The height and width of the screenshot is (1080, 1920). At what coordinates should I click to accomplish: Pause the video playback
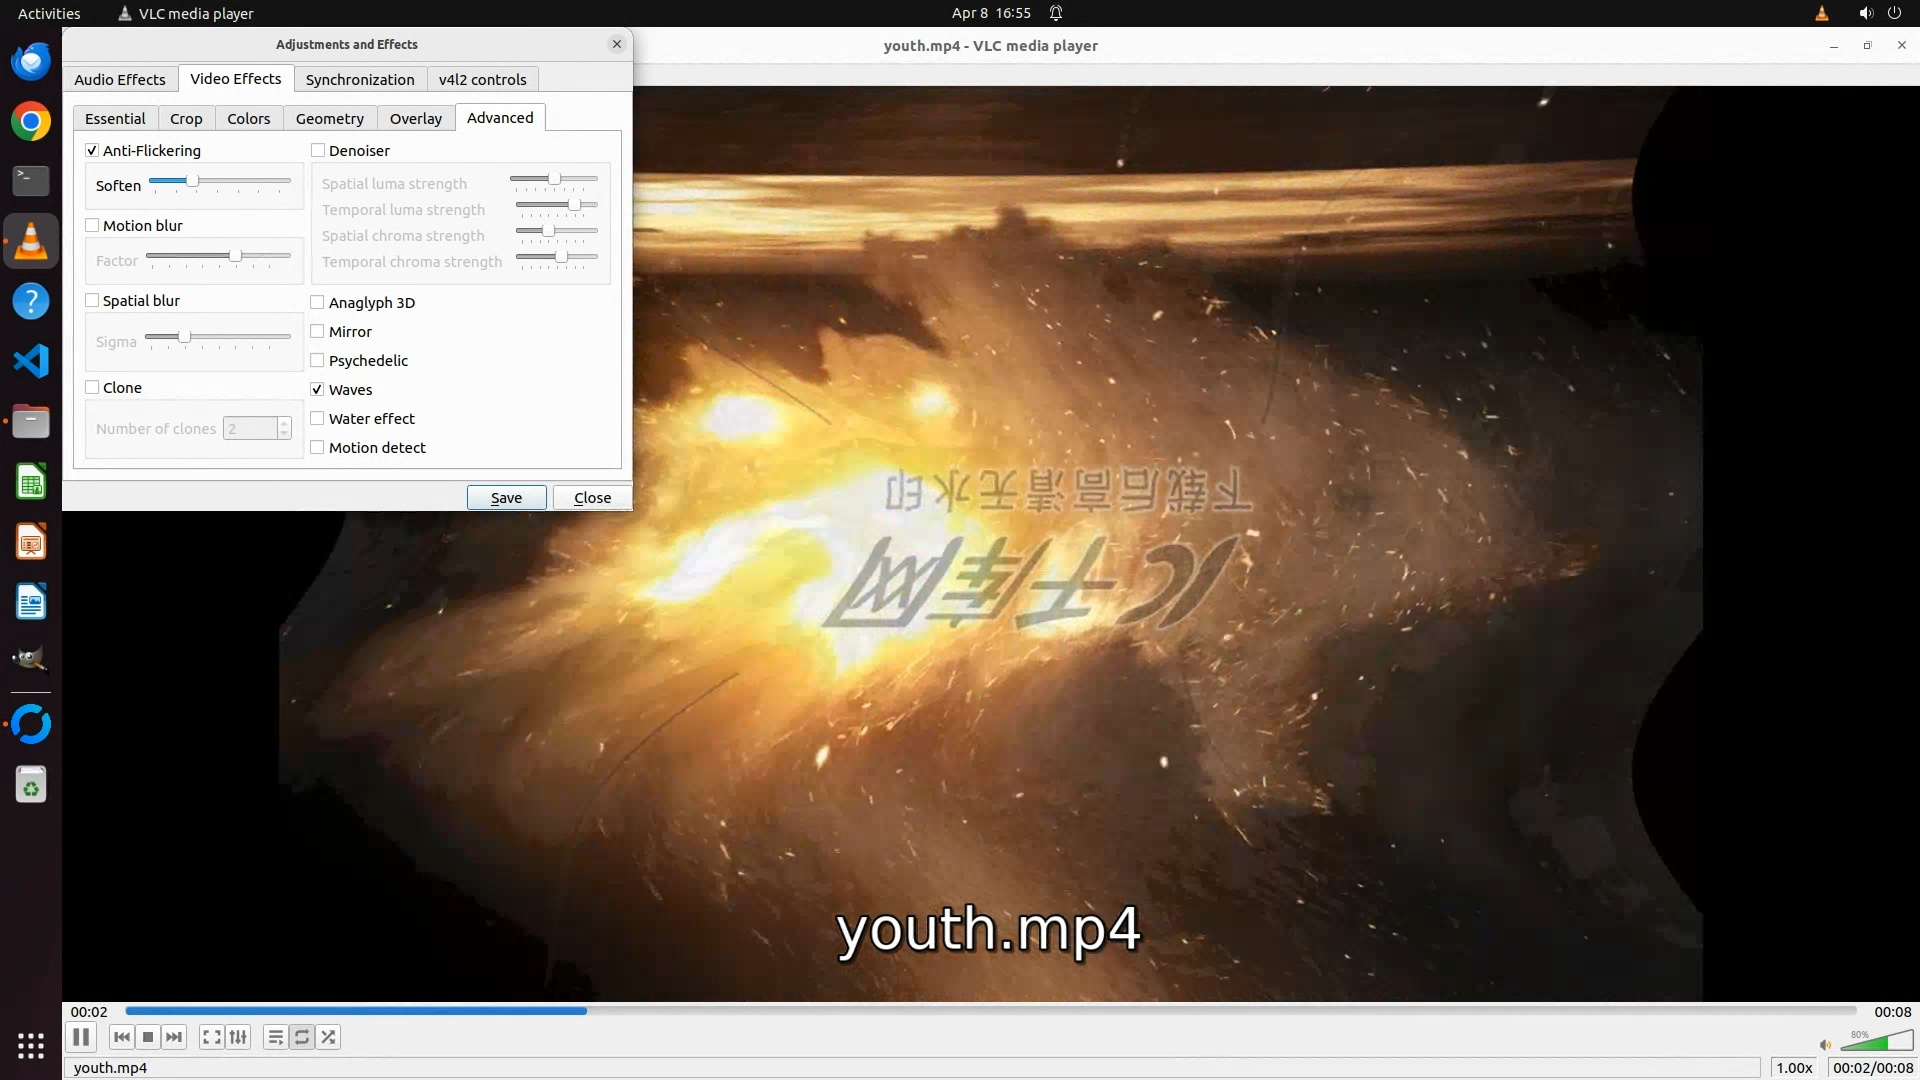click(x=81, y=1037)
